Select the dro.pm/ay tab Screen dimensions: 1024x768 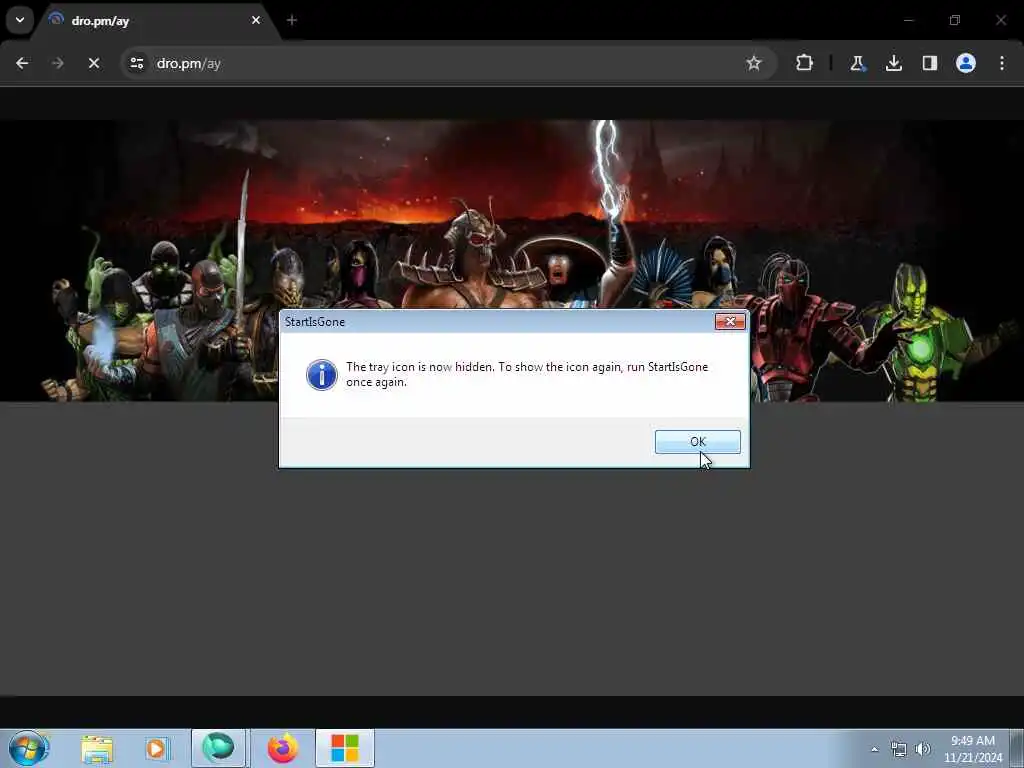click(157, 21)
